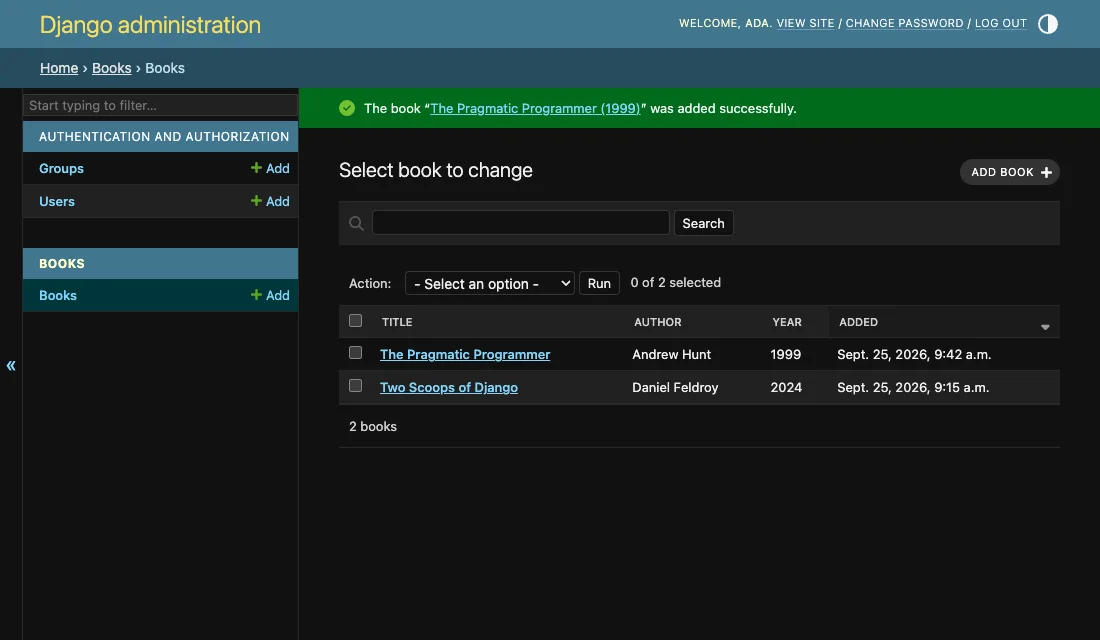Click the green success checkmark icon
This screenshot has width=1100, height=640.
pos(347,108)
